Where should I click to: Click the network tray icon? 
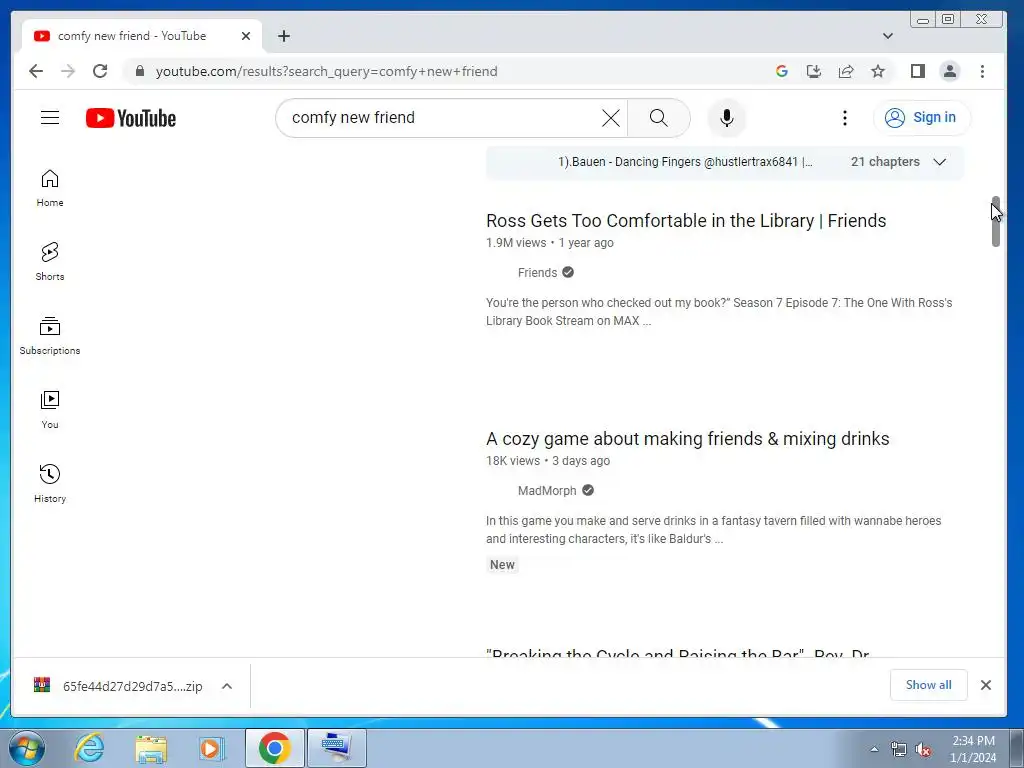pos(899,750)
